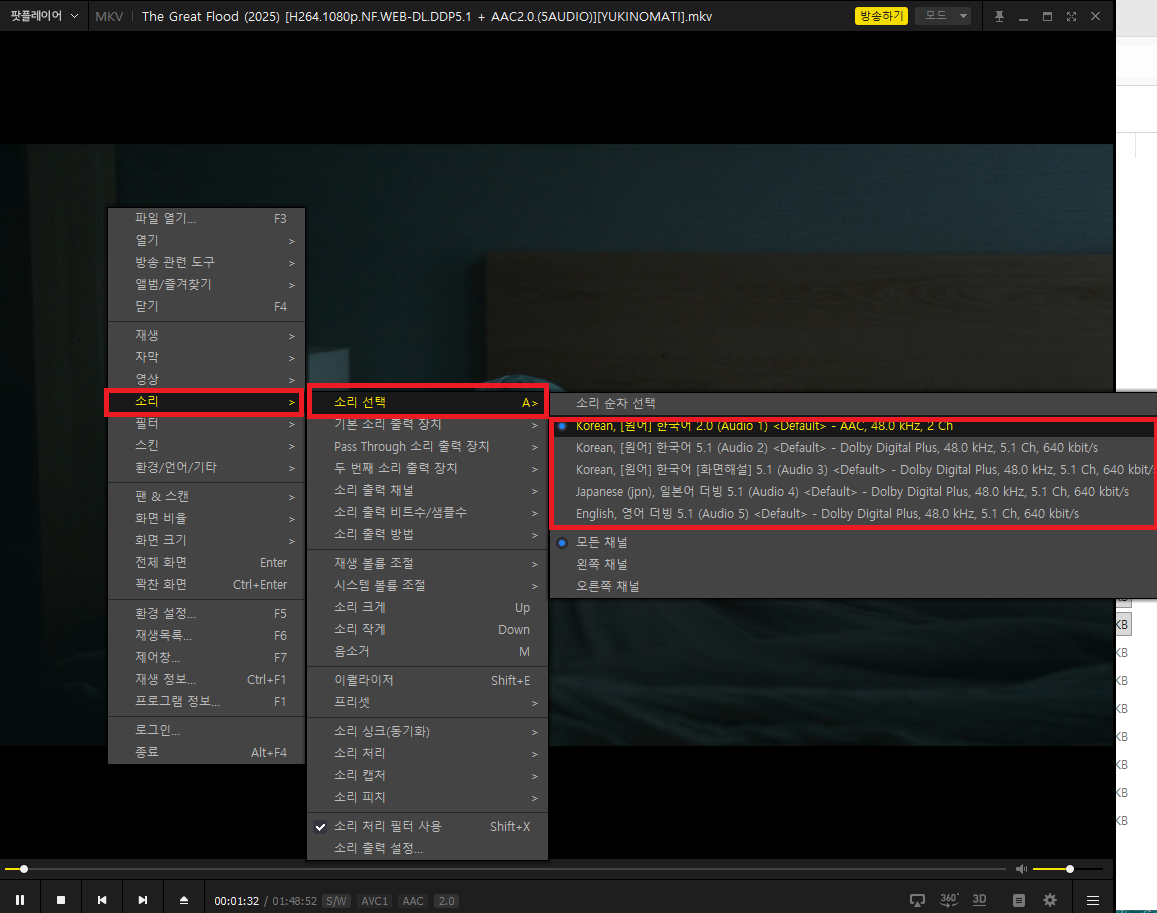Mute sound via the speaker icon
1157x913 pixels.
tap(1021, 869)
